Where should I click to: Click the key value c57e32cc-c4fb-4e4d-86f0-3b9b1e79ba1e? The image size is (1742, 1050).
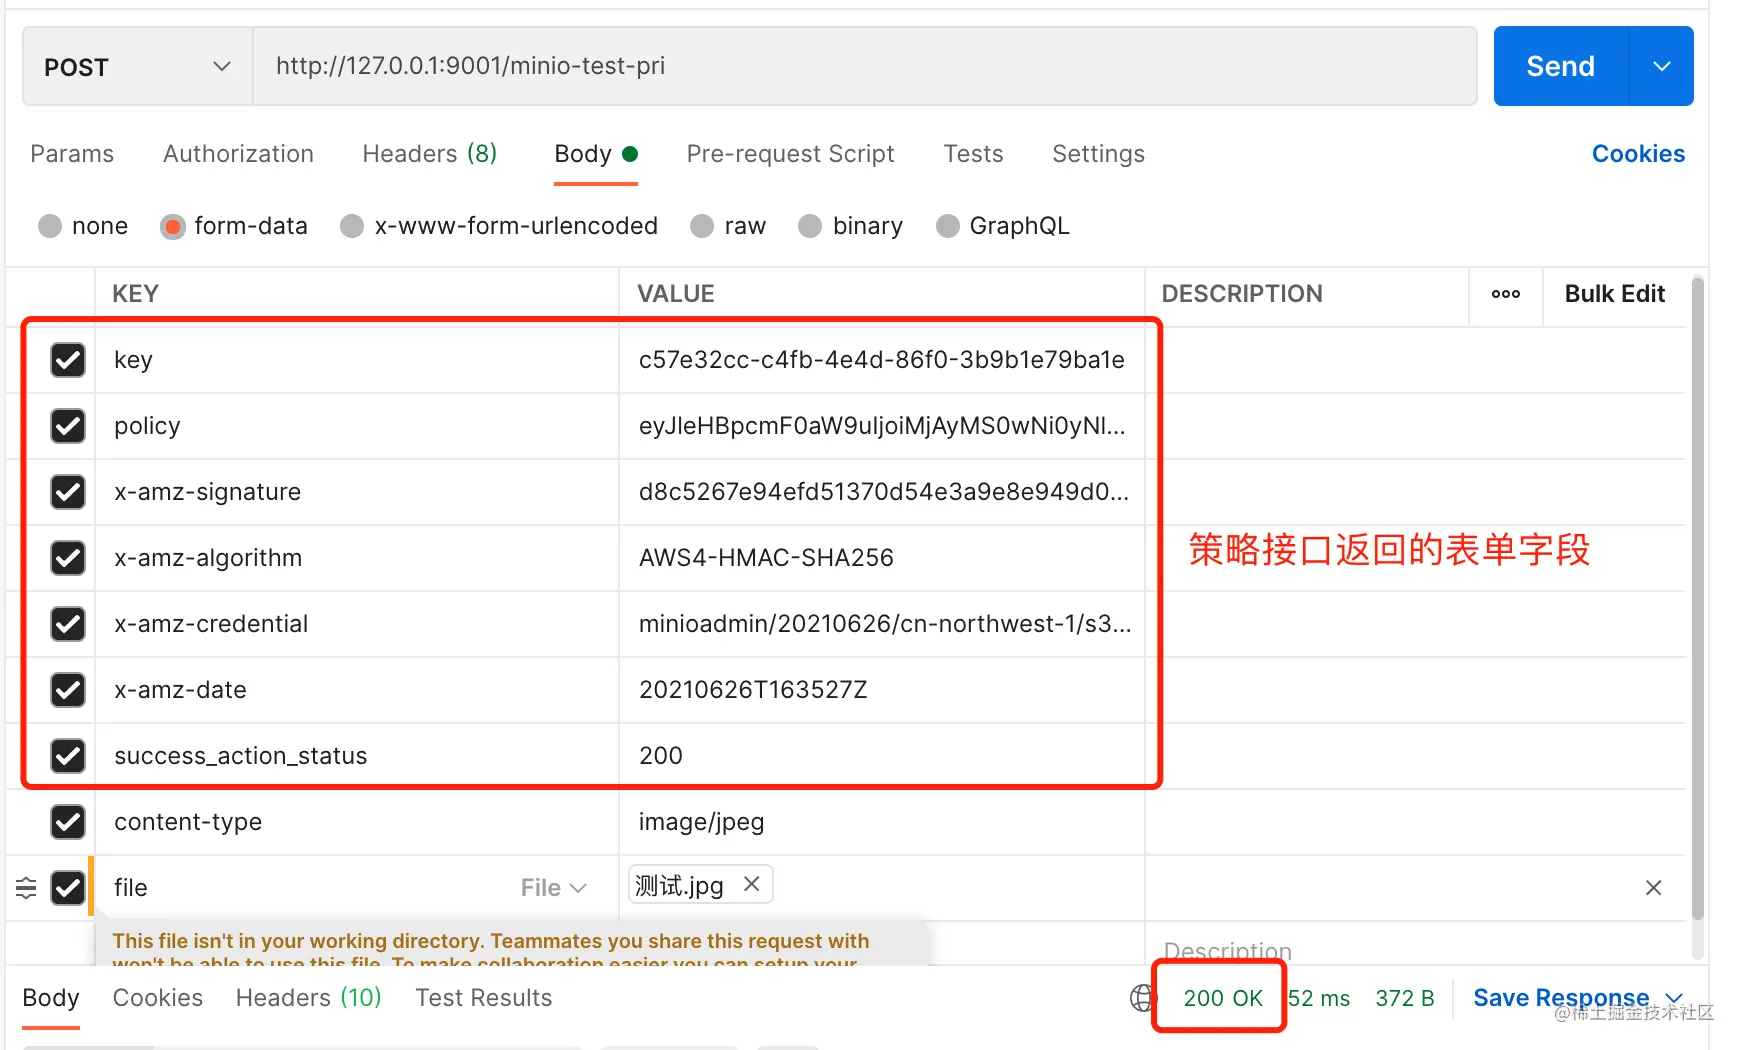(881, 360)
